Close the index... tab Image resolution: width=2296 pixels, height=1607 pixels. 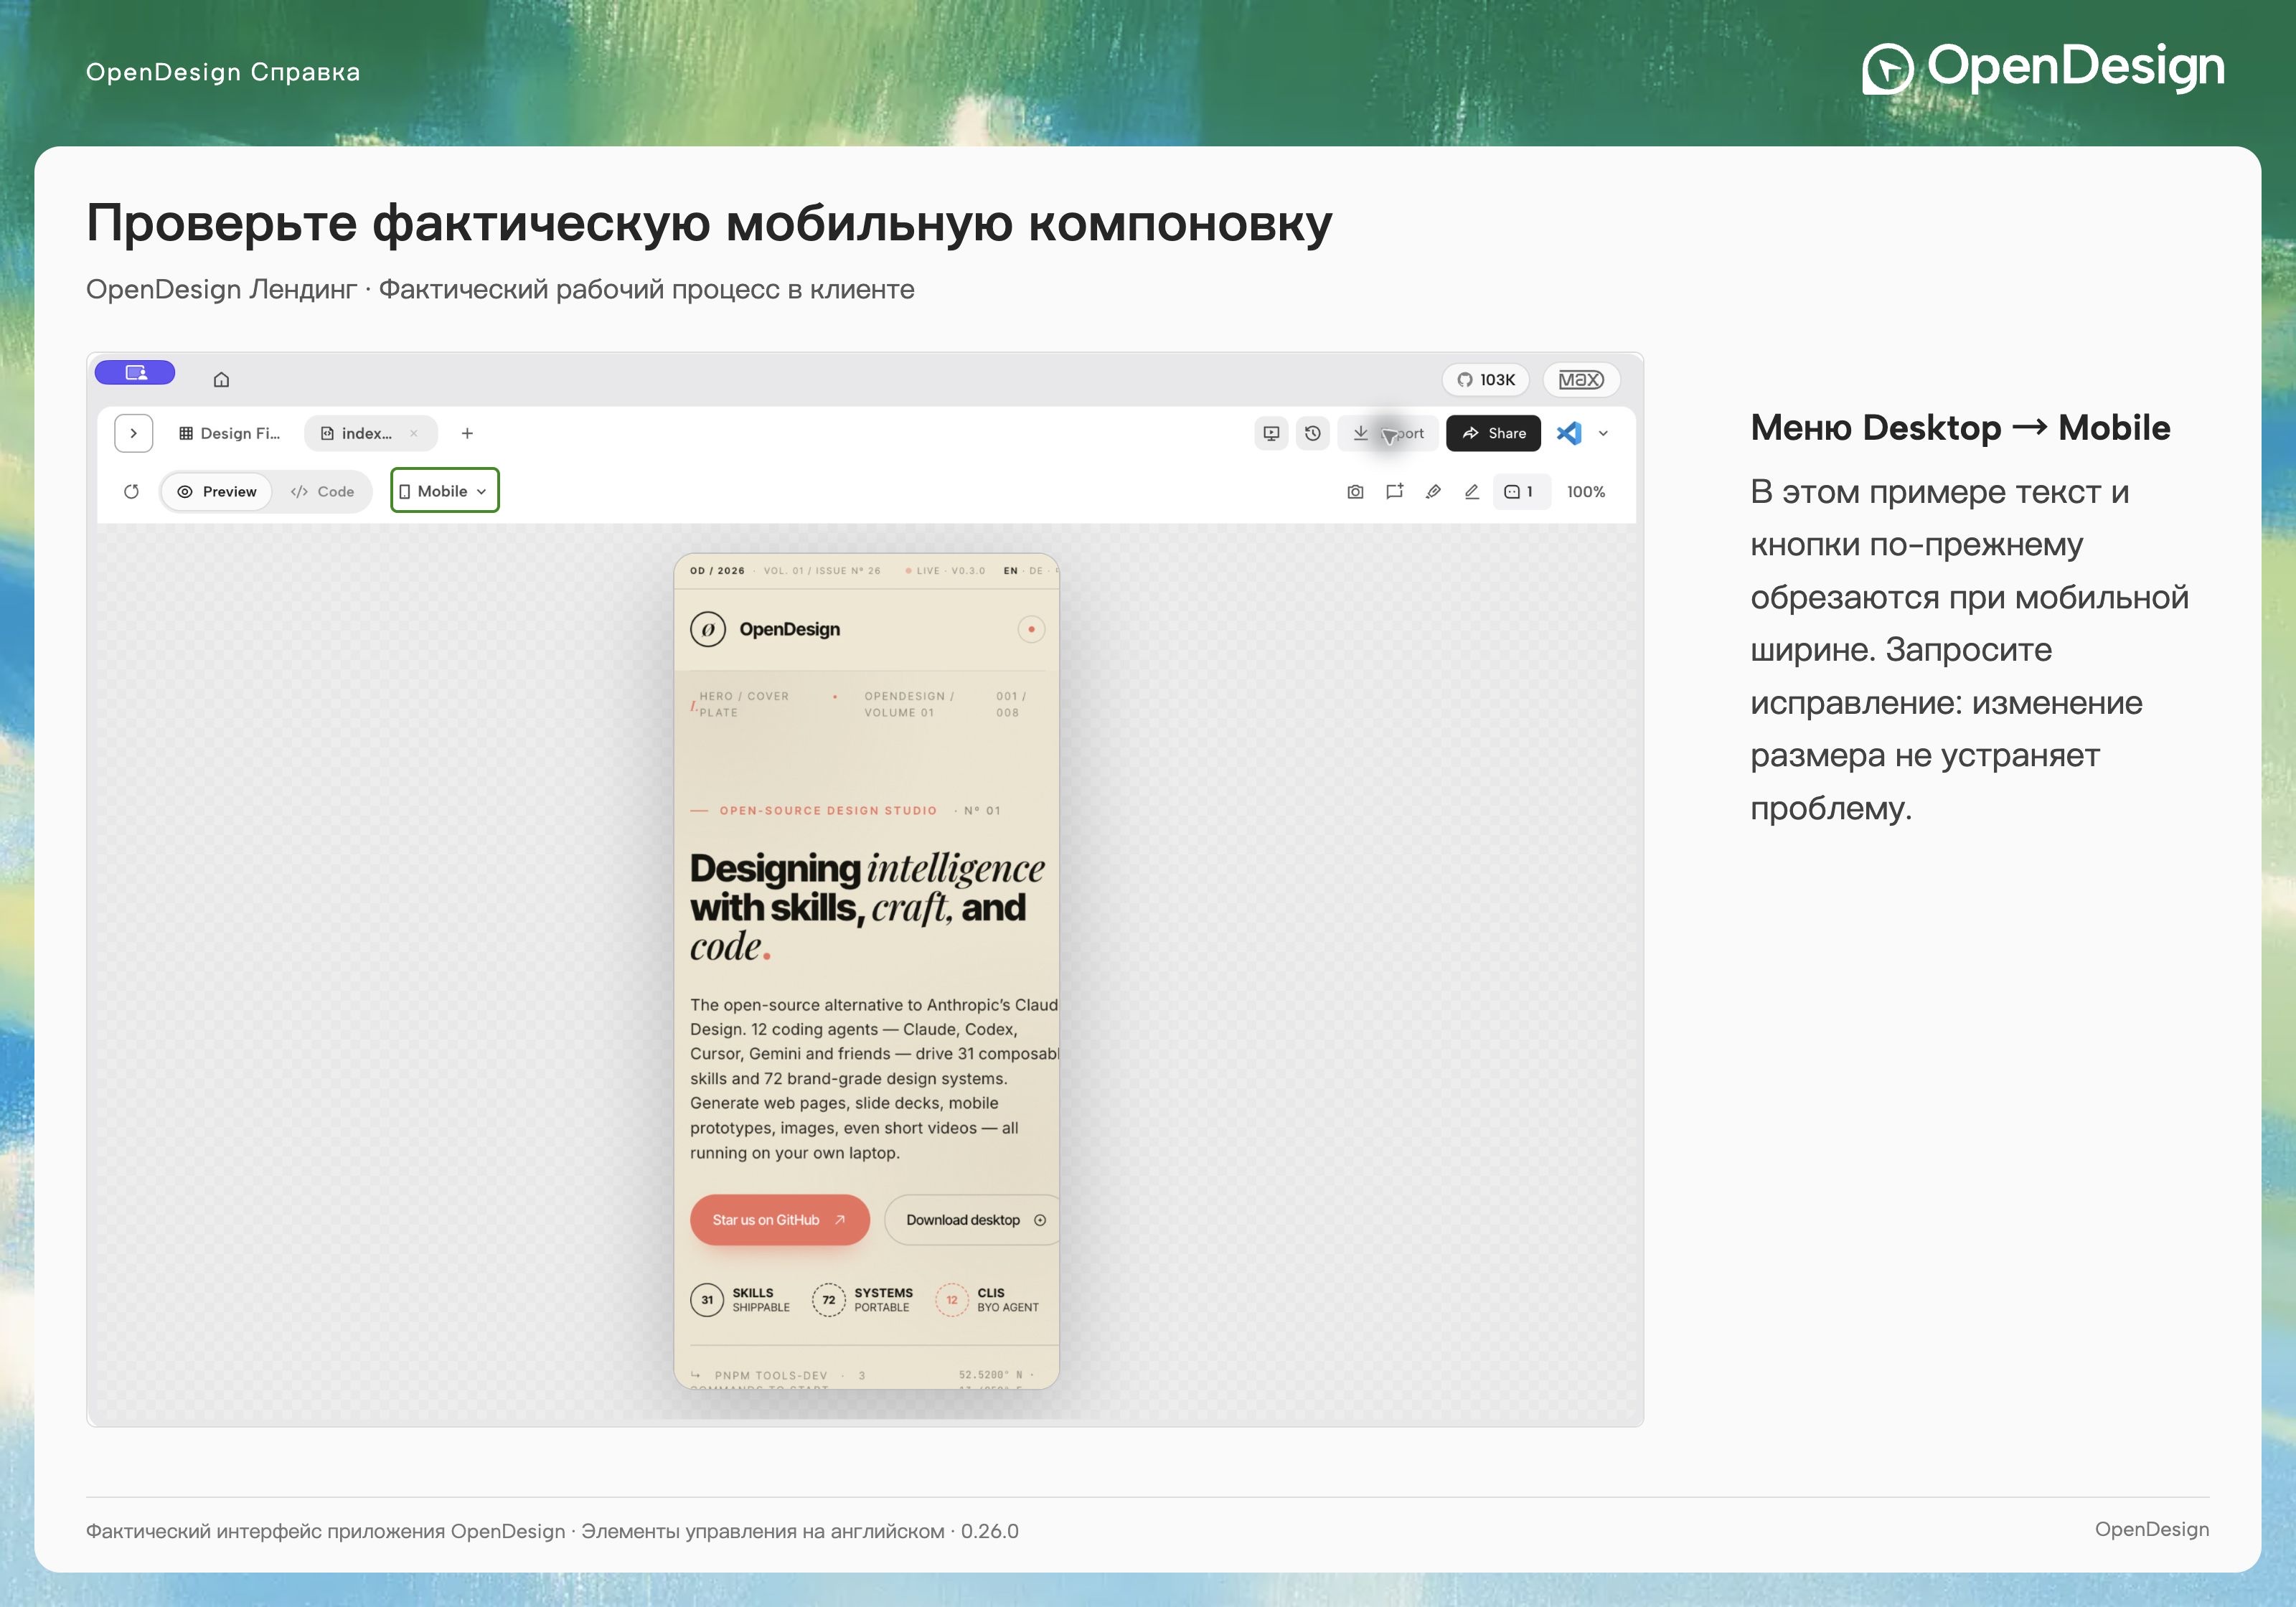point(413,433)
